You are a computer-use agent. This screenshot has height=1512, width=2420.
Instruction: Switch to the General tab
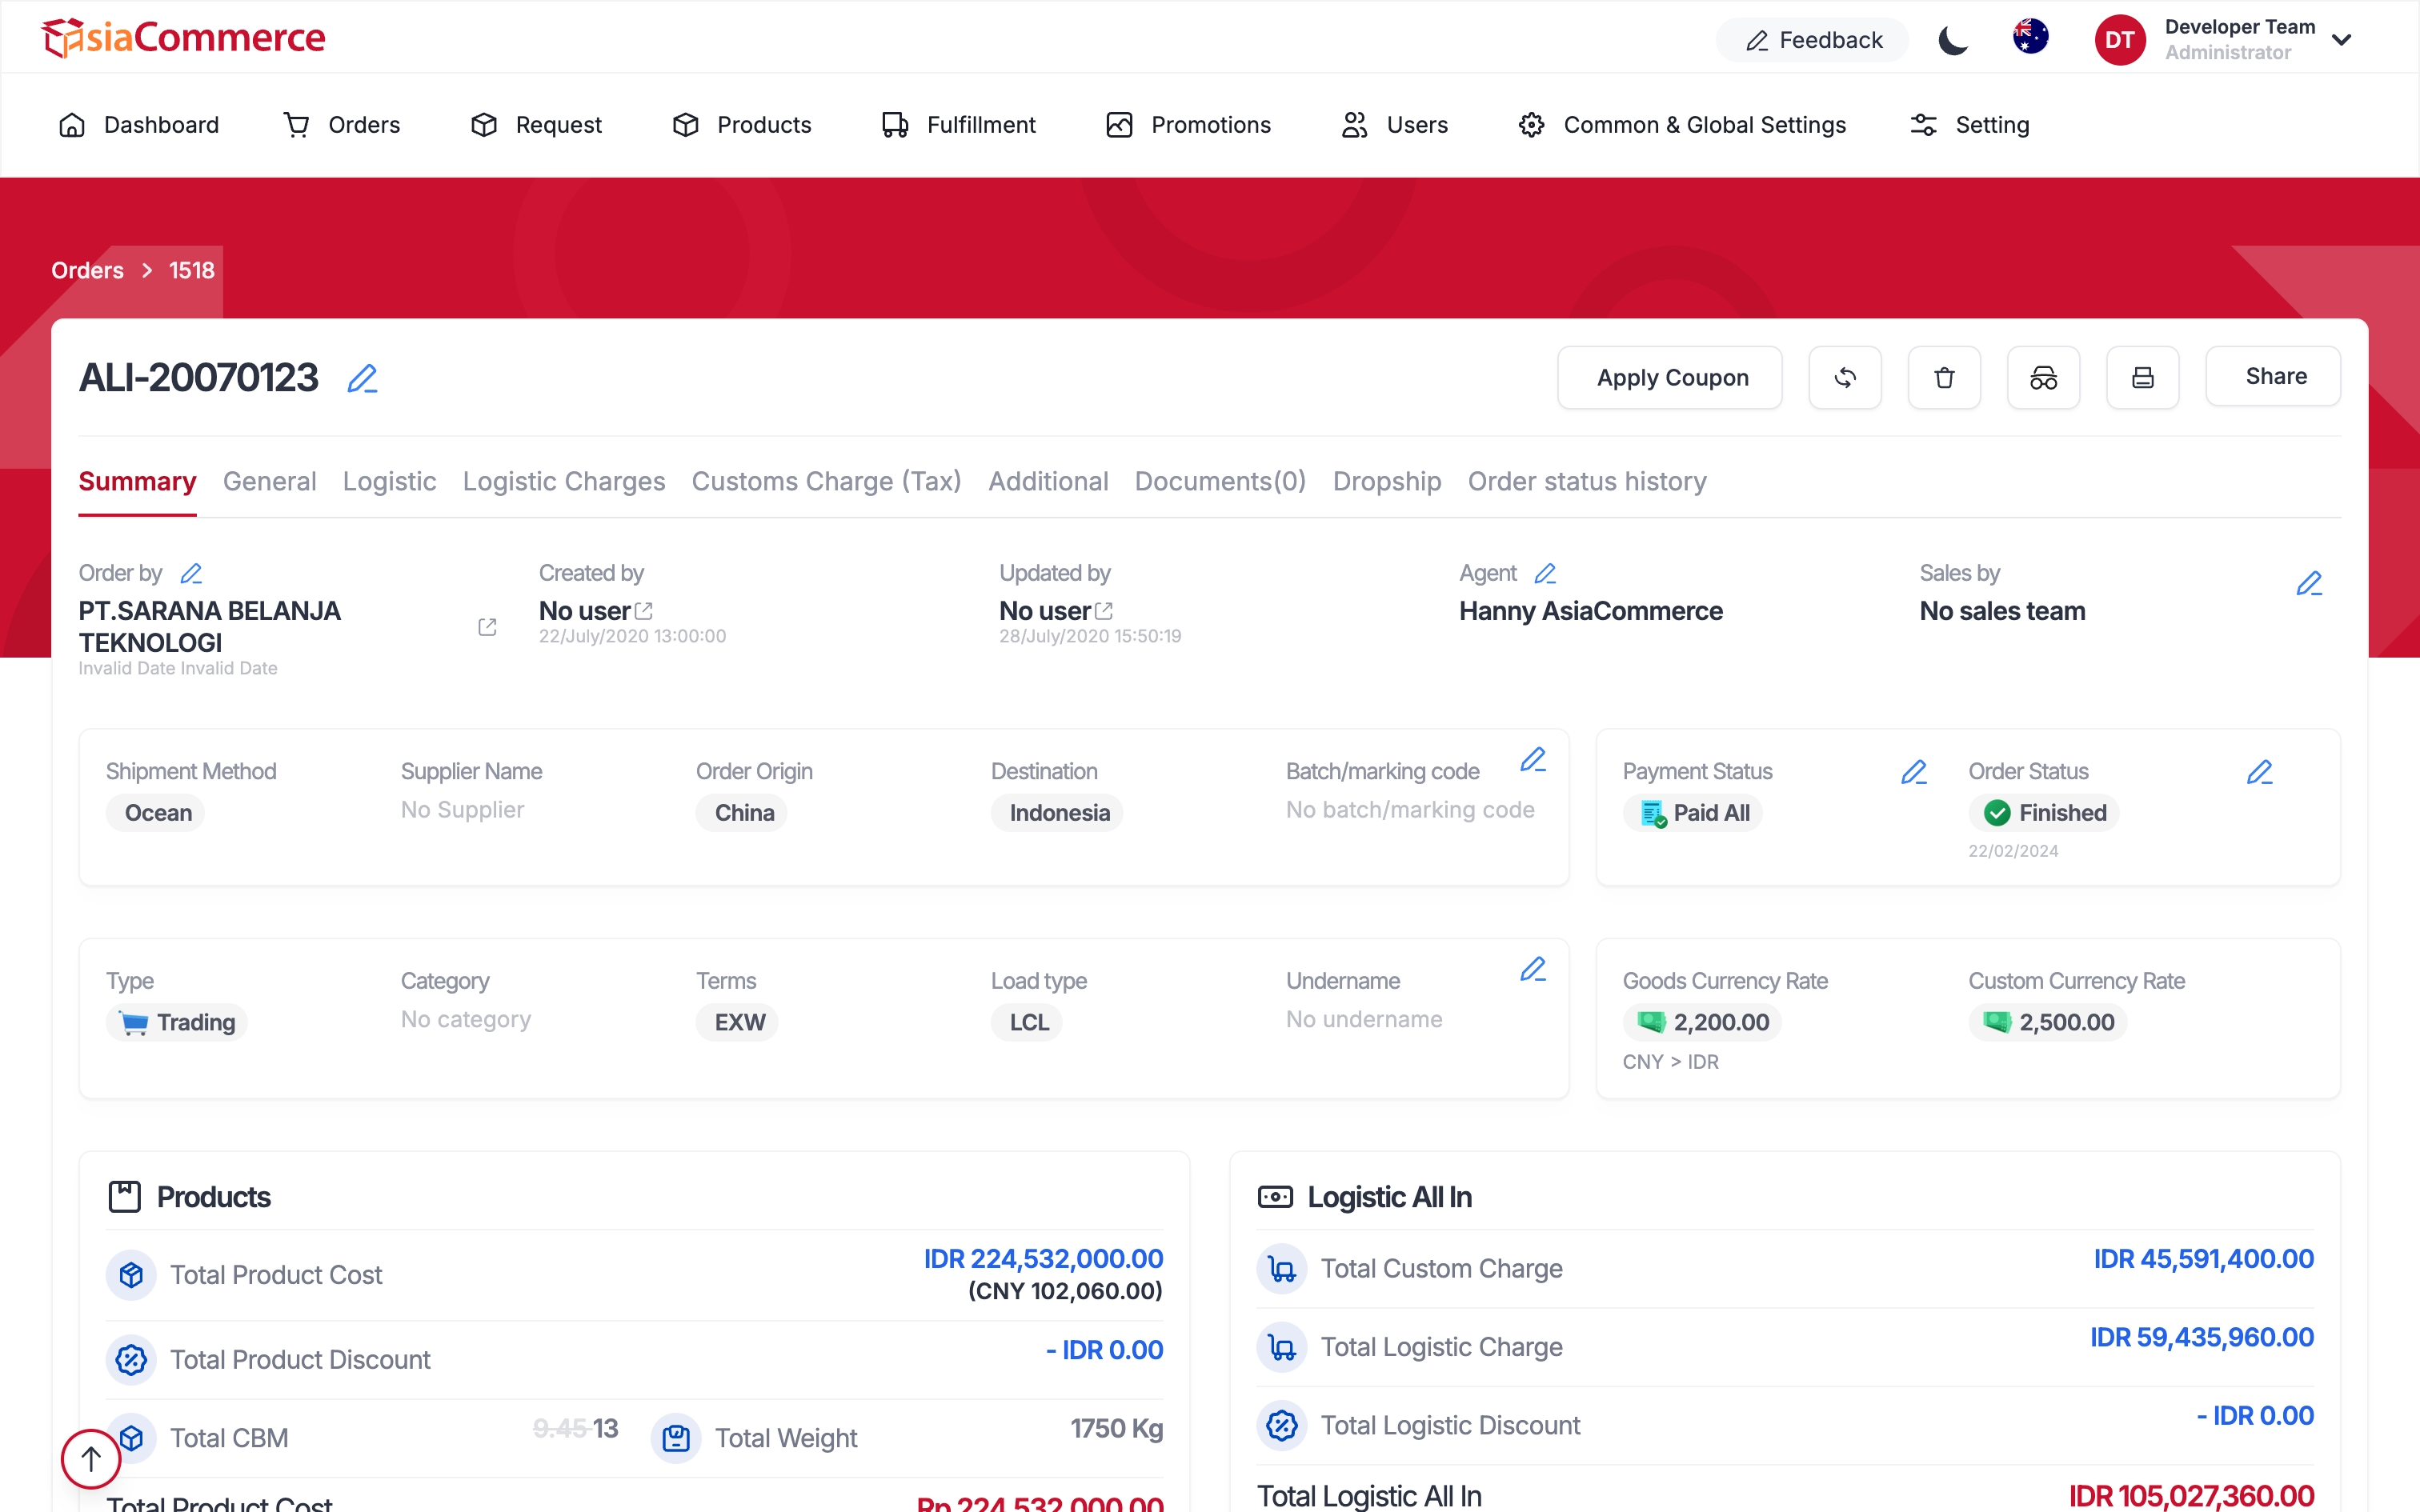point(269,481)
